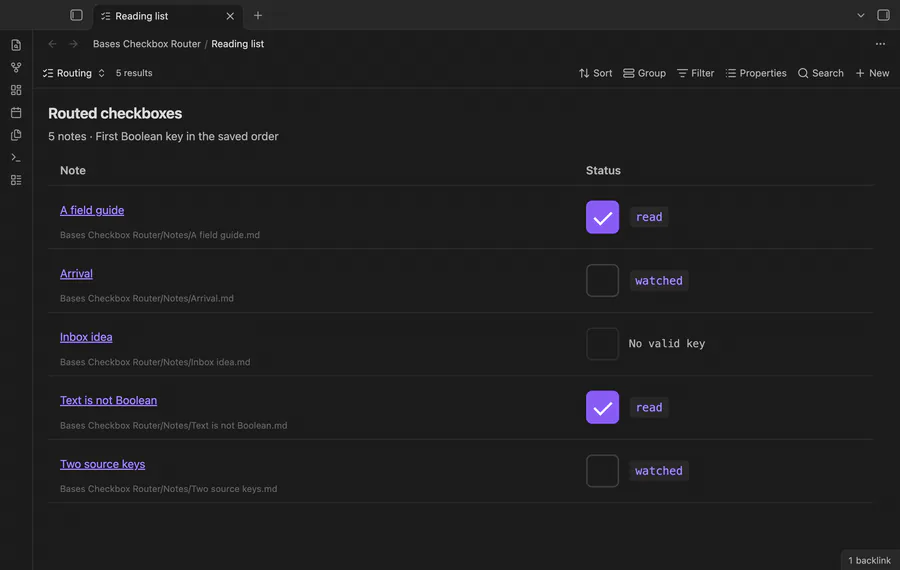Open Search in the base toolbar

[821, 73]
